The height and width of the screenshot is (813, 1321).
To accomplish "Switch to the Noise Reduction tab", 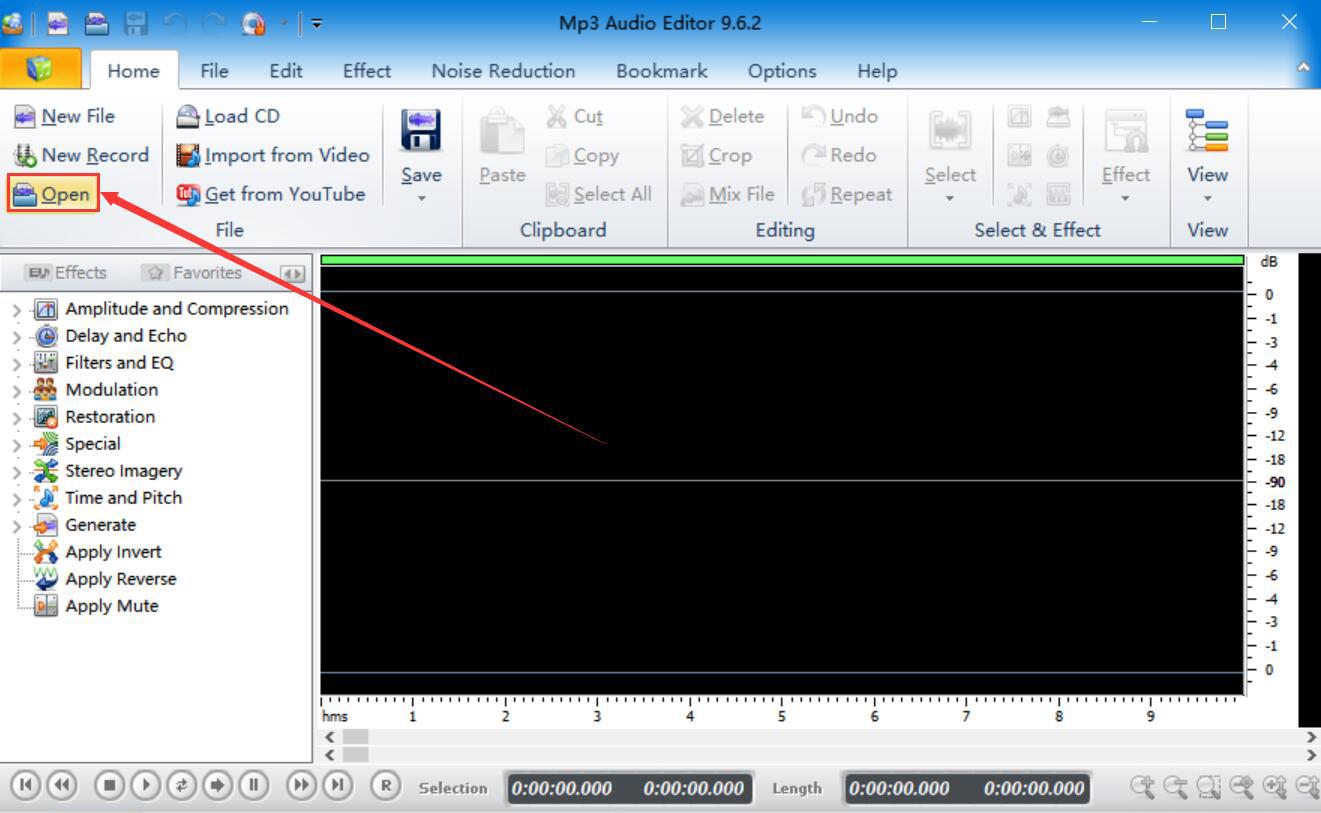I will 503,71.
